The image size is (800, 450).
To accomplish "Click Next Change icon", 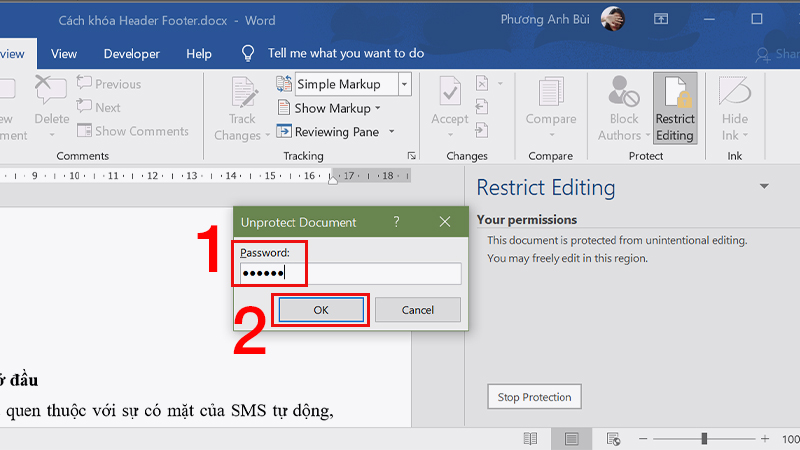I will (x=482, y=130).
